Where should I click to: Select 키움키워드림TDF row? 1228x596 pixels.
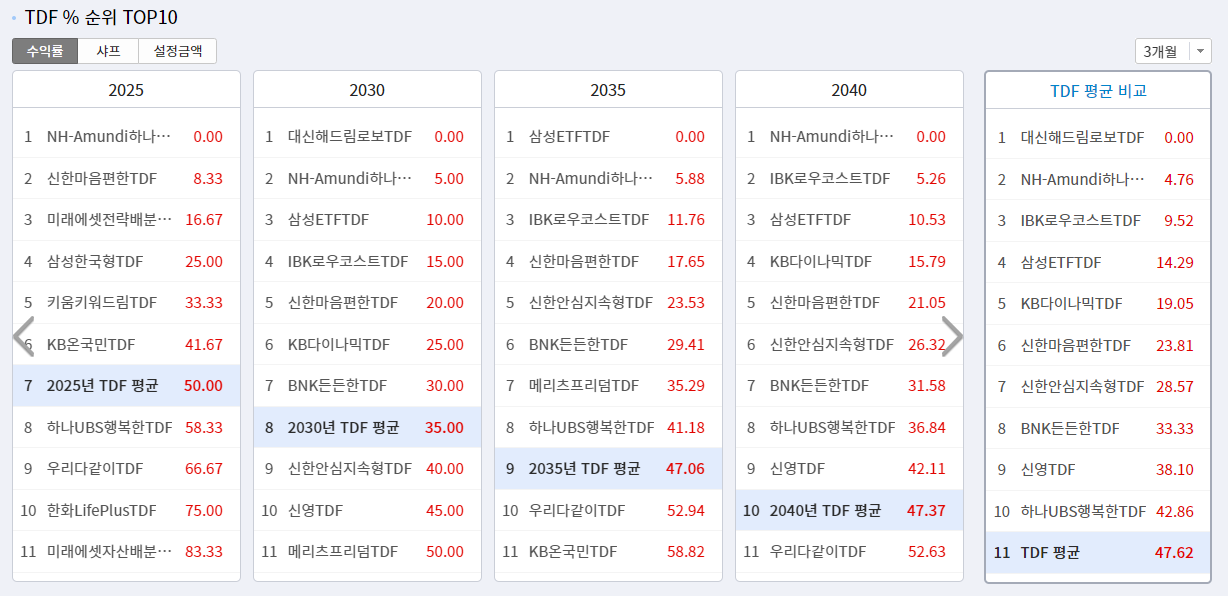click(126, 303)
